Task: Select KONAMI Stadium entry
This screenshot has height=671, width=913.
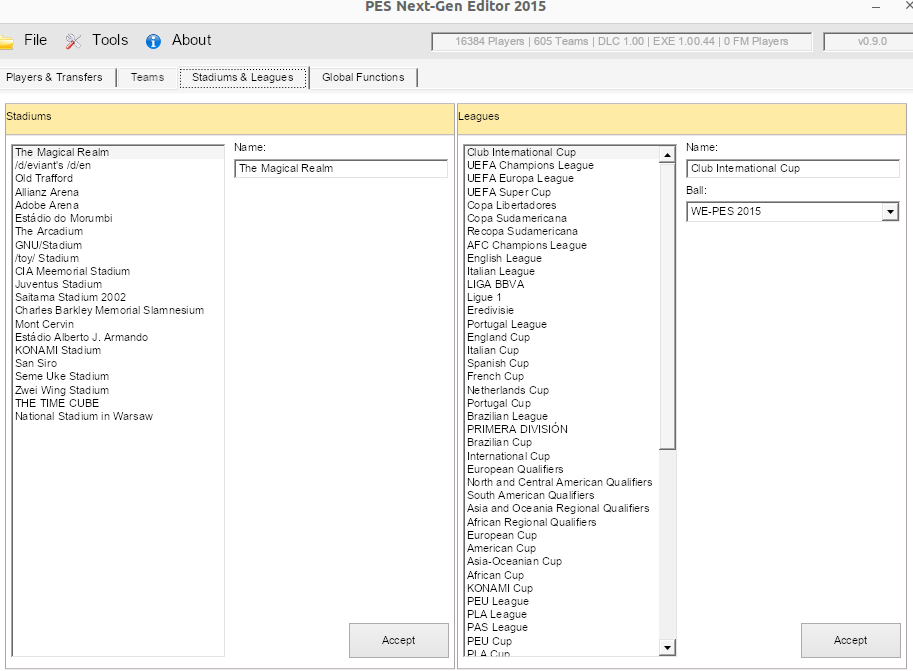Action: pos(118,350)
